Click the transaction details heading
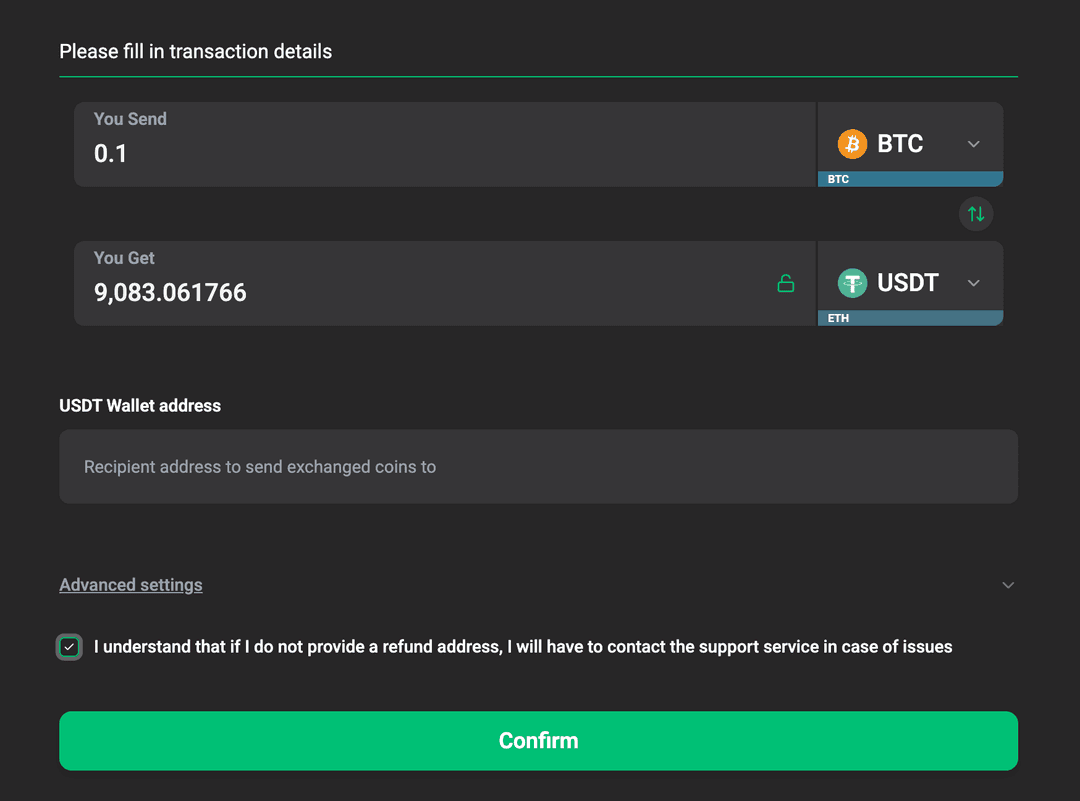 [196, 51]
